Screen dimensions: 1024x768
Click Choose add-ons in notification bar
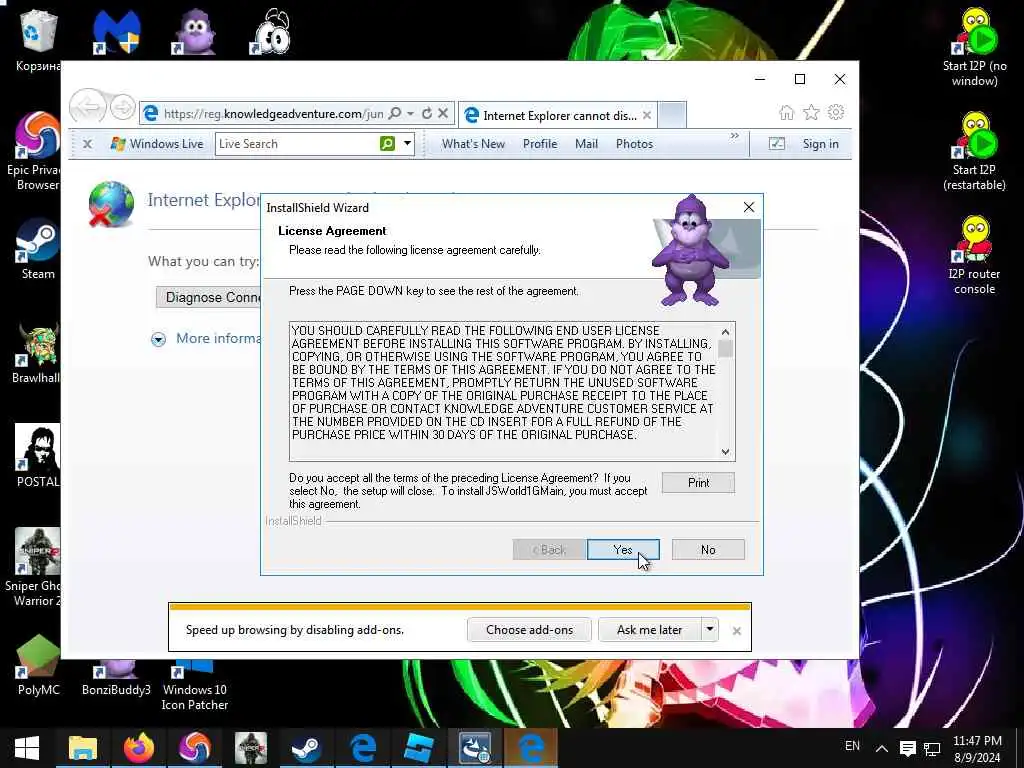click(x=529, y=630)
